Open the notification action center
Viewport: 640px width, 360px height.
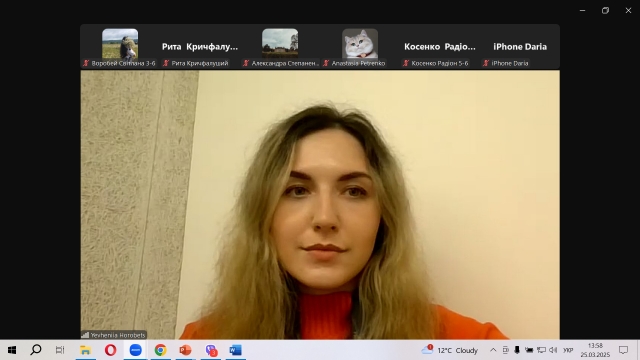[x=623, y=350]
